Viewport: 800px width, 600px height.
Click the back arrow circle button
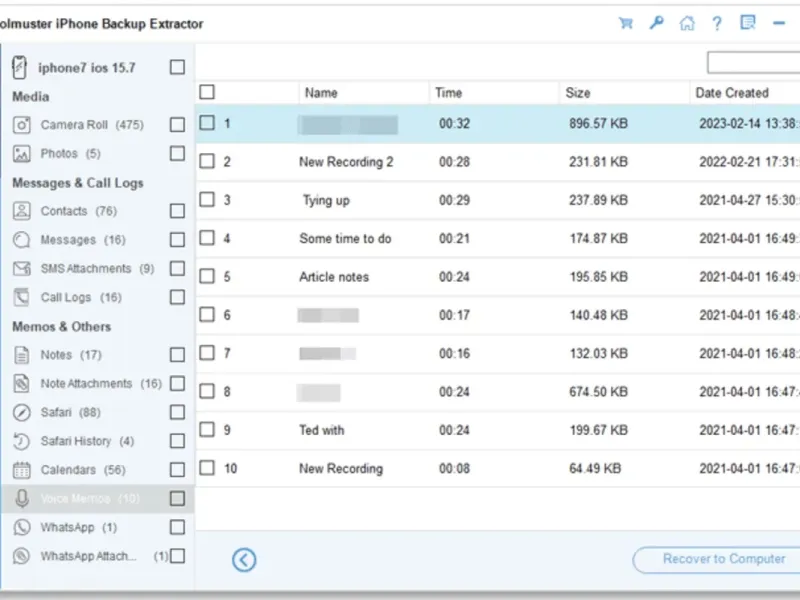coord(244,560)
